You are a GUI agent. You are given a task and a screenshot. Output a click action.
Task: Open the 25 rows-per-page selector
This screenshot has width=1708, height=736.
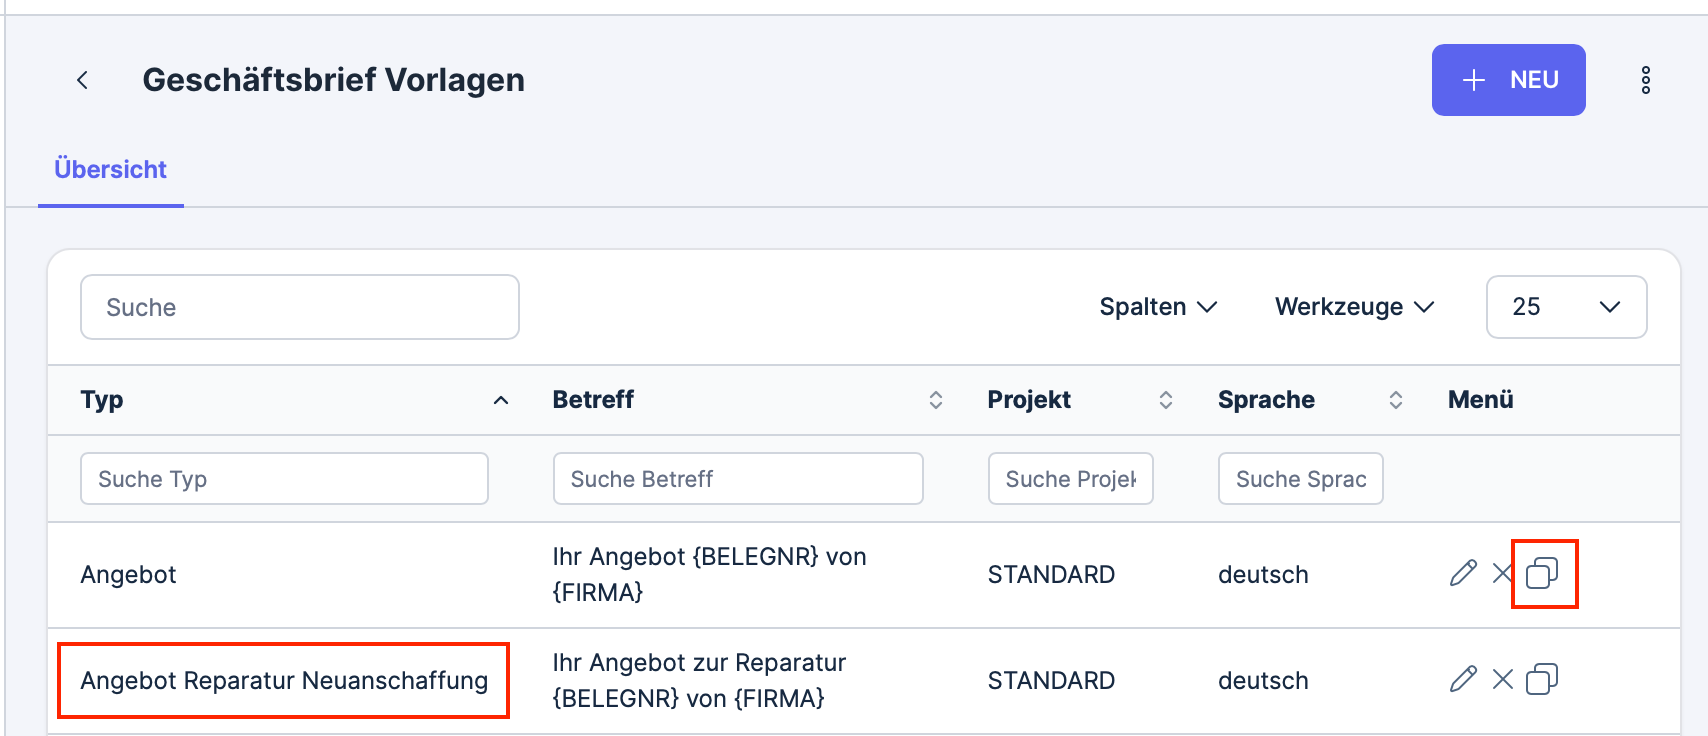pos(1566,307)
